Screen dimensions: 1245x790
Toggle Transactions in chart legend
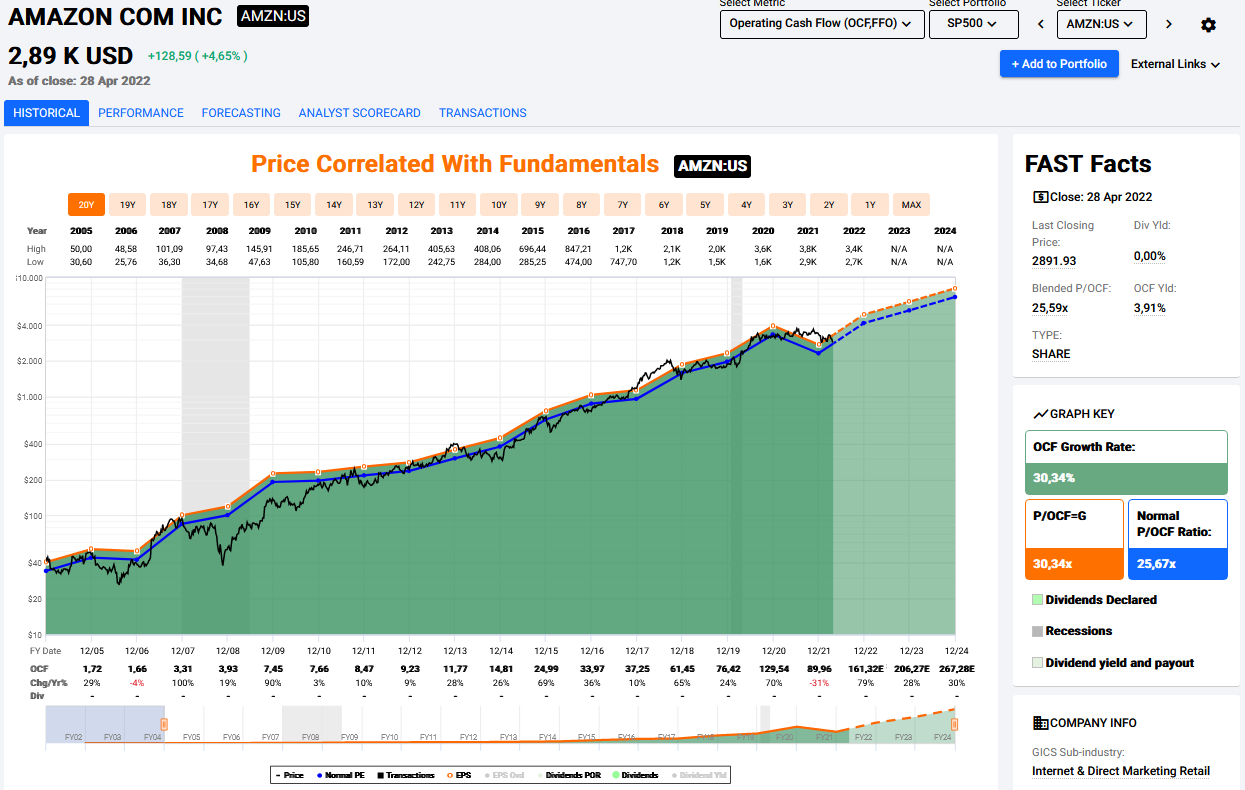coord(406,775)
